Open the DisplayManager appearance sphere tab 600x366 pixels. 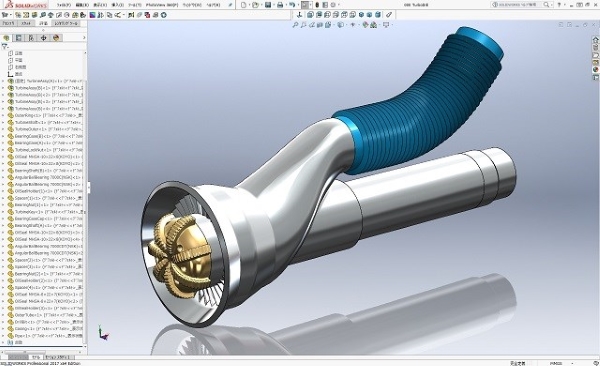click(x=56, y=38)
